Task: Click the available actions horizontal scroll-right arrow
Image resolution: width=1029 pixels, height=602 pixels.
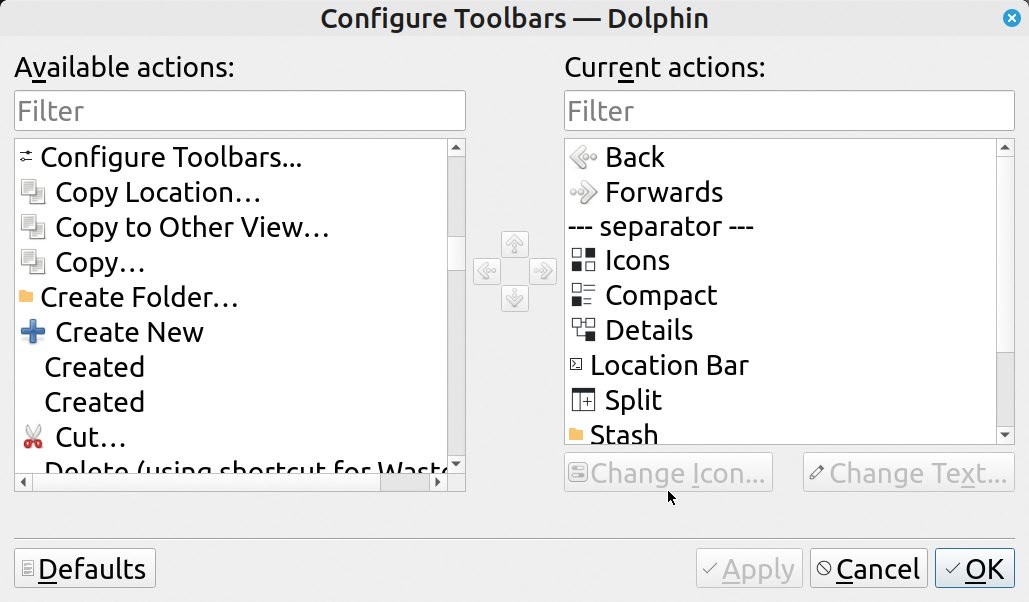Action: [x=438, y=483]
